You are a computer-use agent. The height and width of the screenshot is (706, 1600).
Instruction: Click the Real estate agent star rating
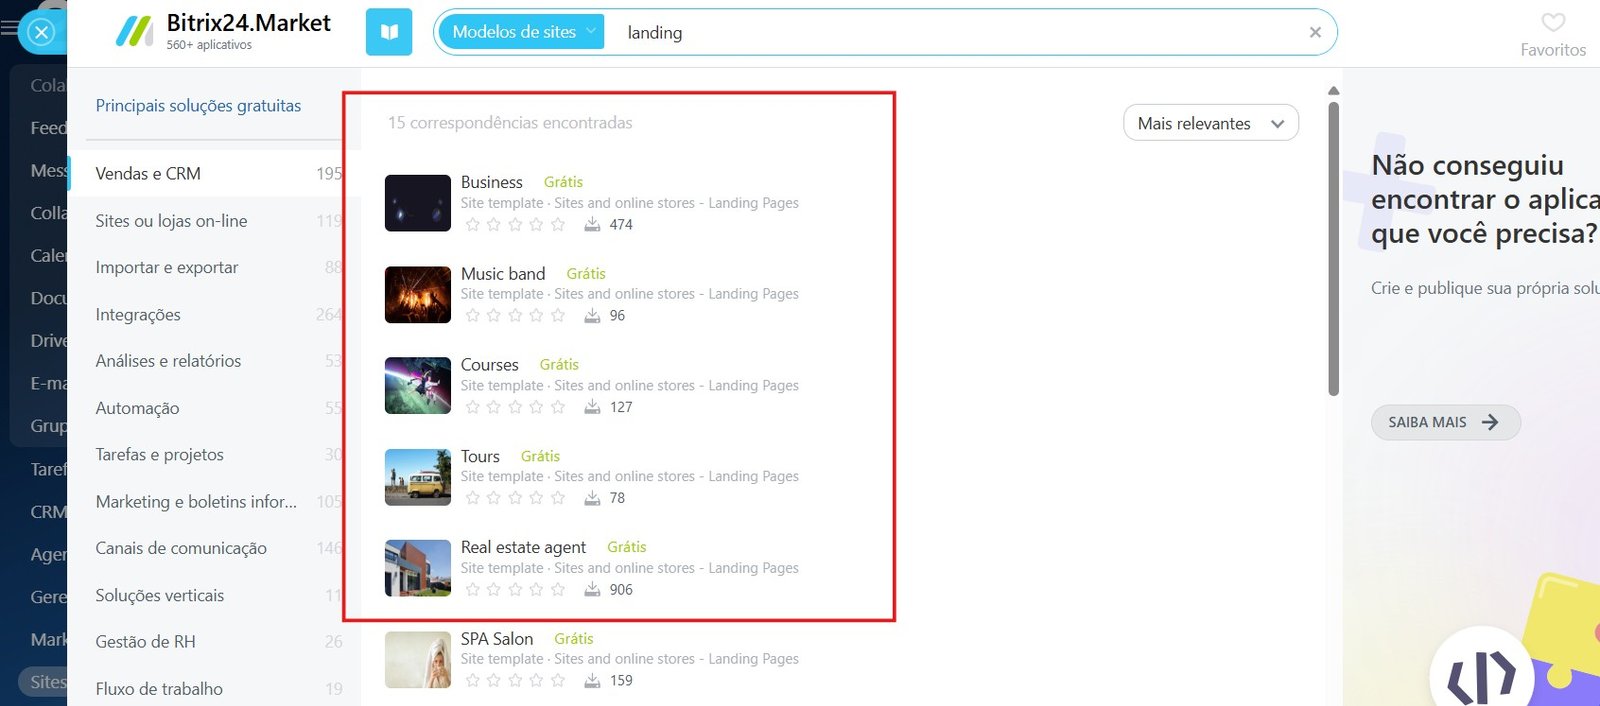(515, 590)
